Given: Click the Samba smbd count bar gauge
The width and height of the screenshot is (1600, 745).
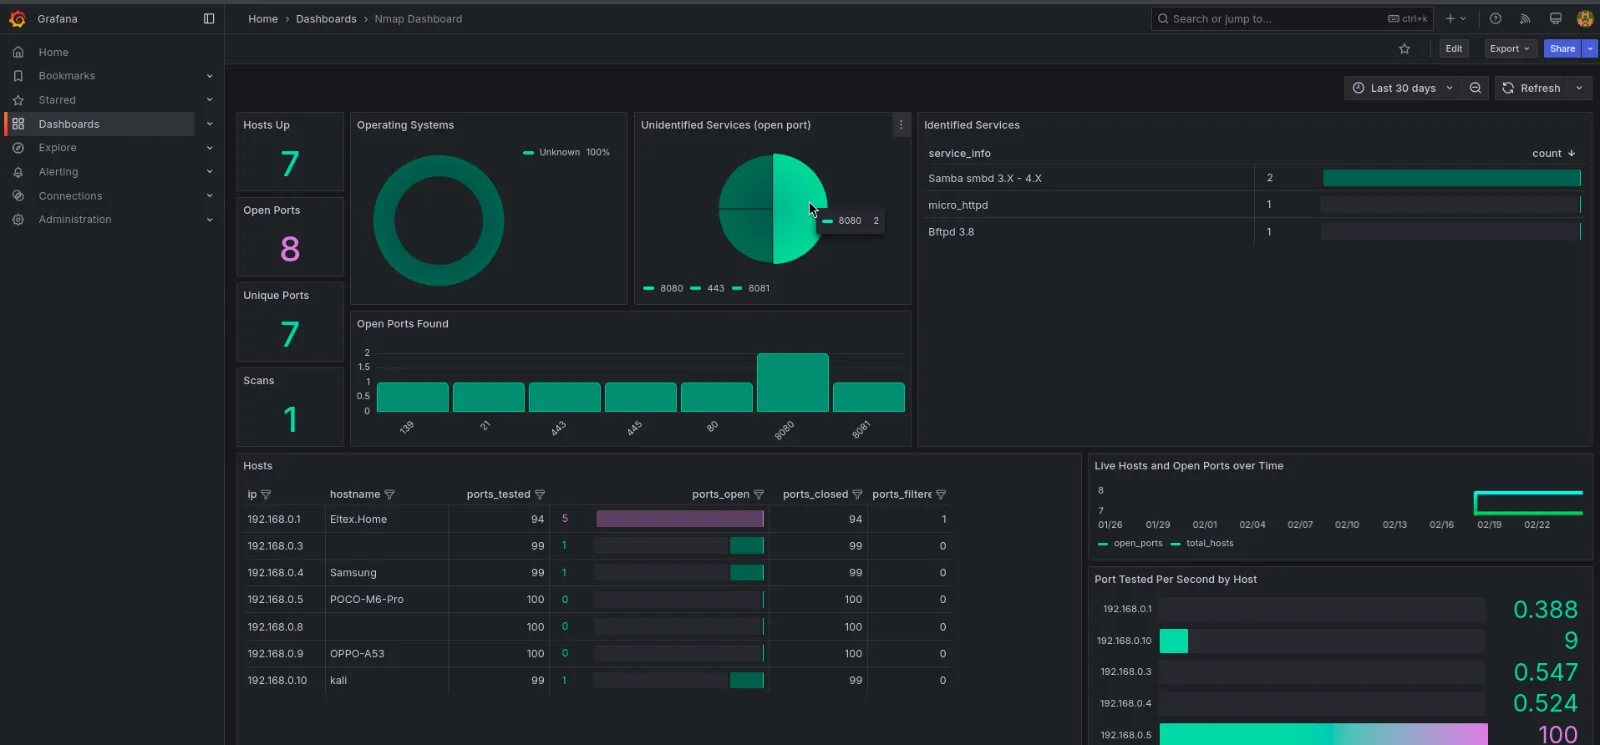Looking at the screenshot, I should 1451,178.
